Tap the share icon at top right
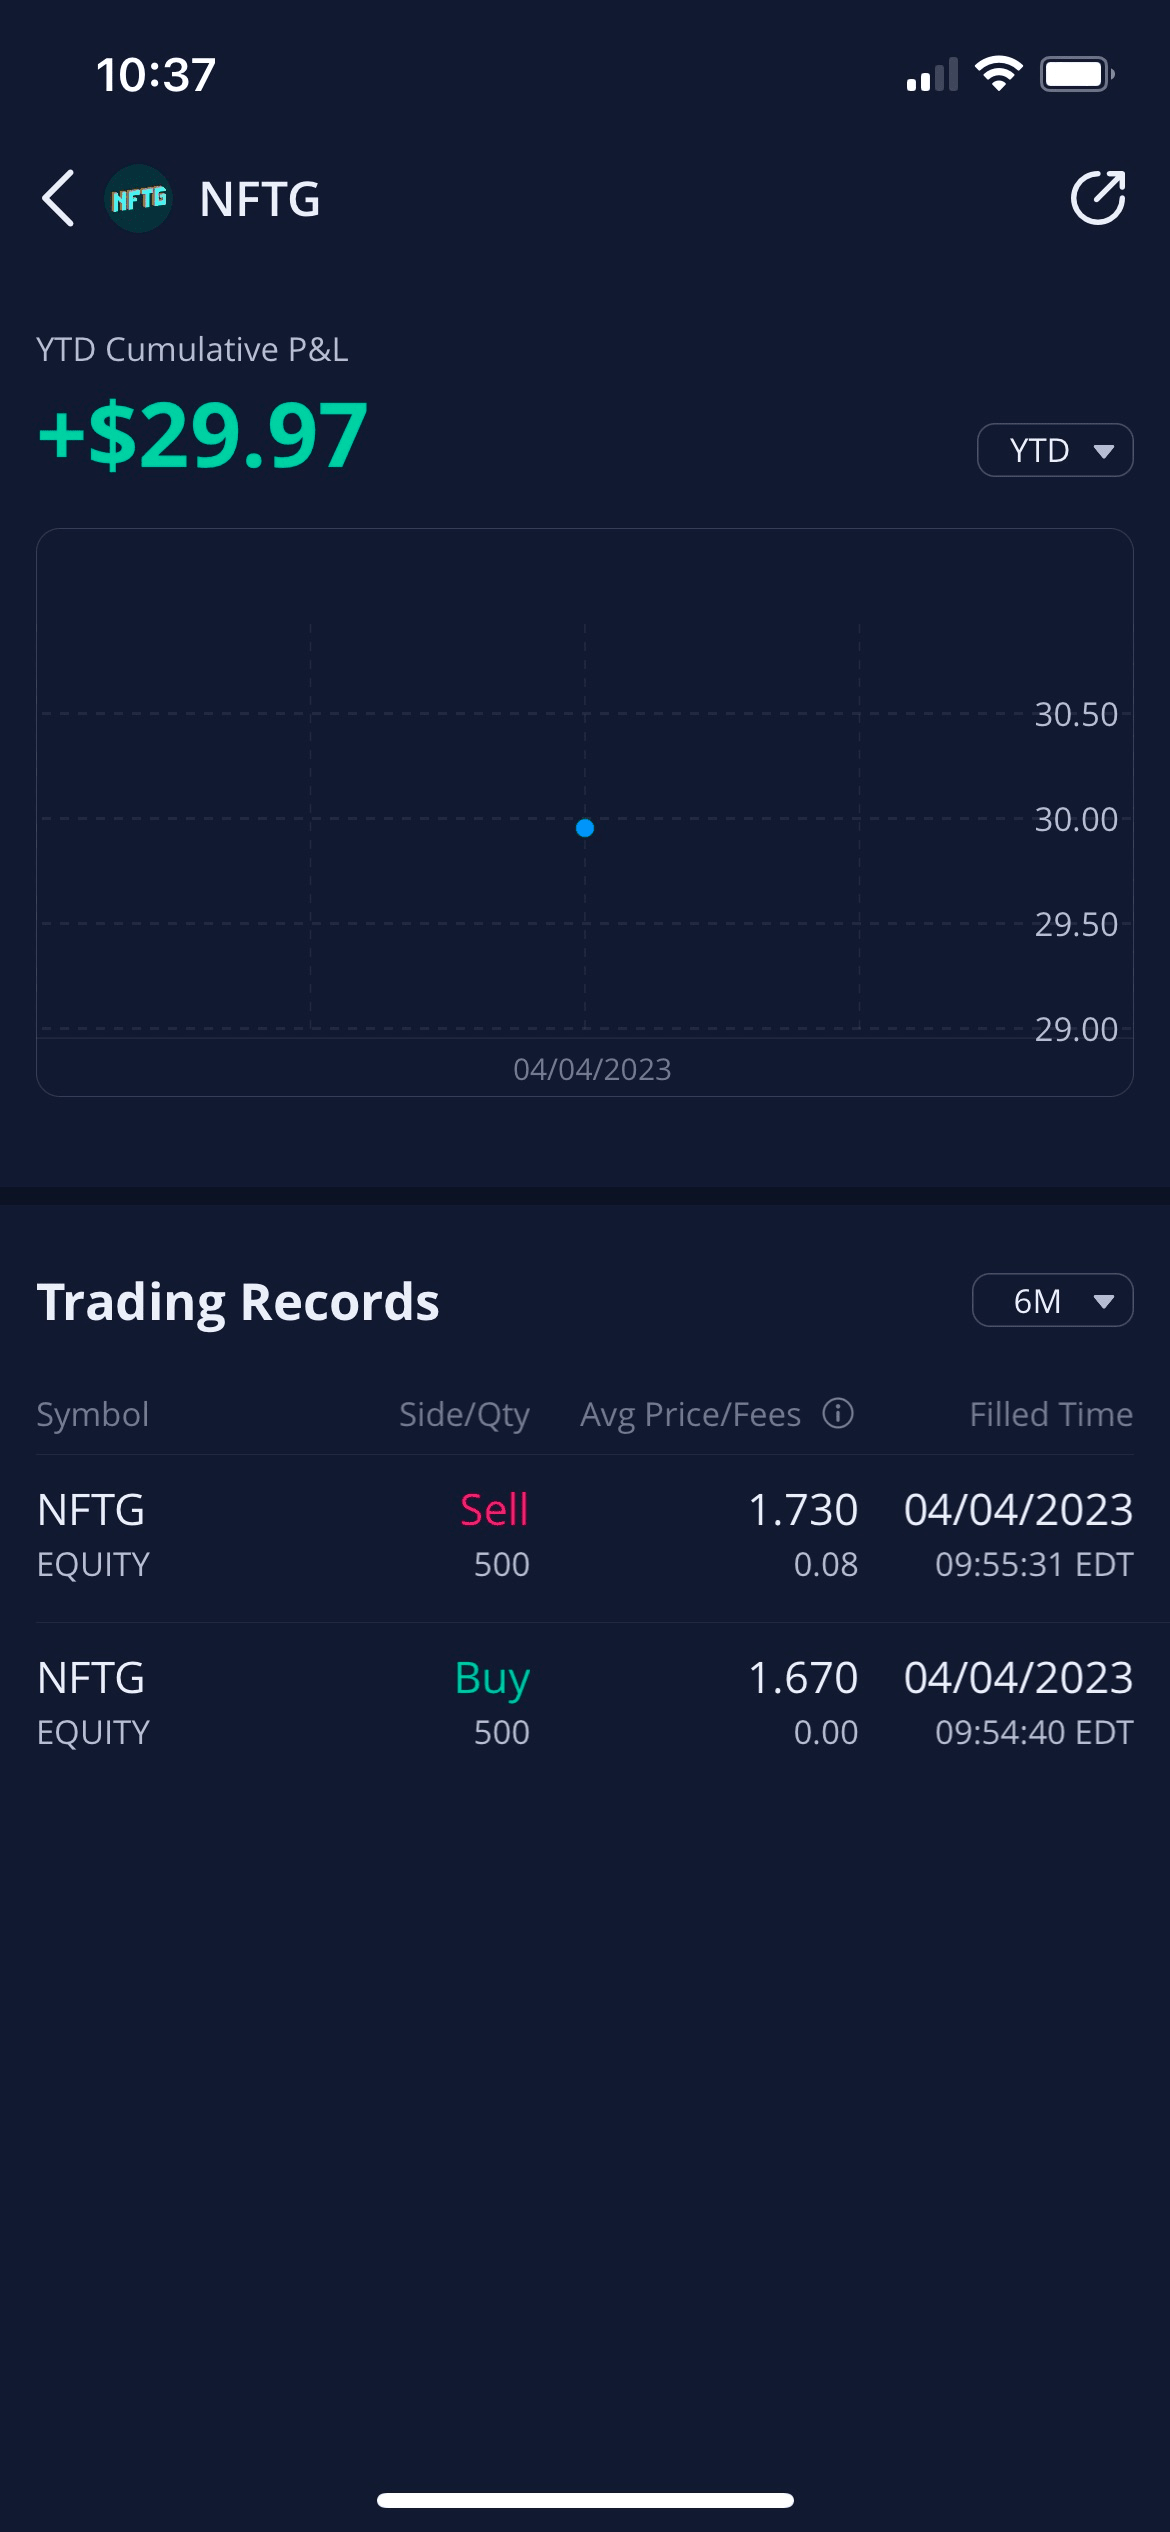Image resolution: width=1170 pixels, height=2532 pixels. pos(1098,198)
